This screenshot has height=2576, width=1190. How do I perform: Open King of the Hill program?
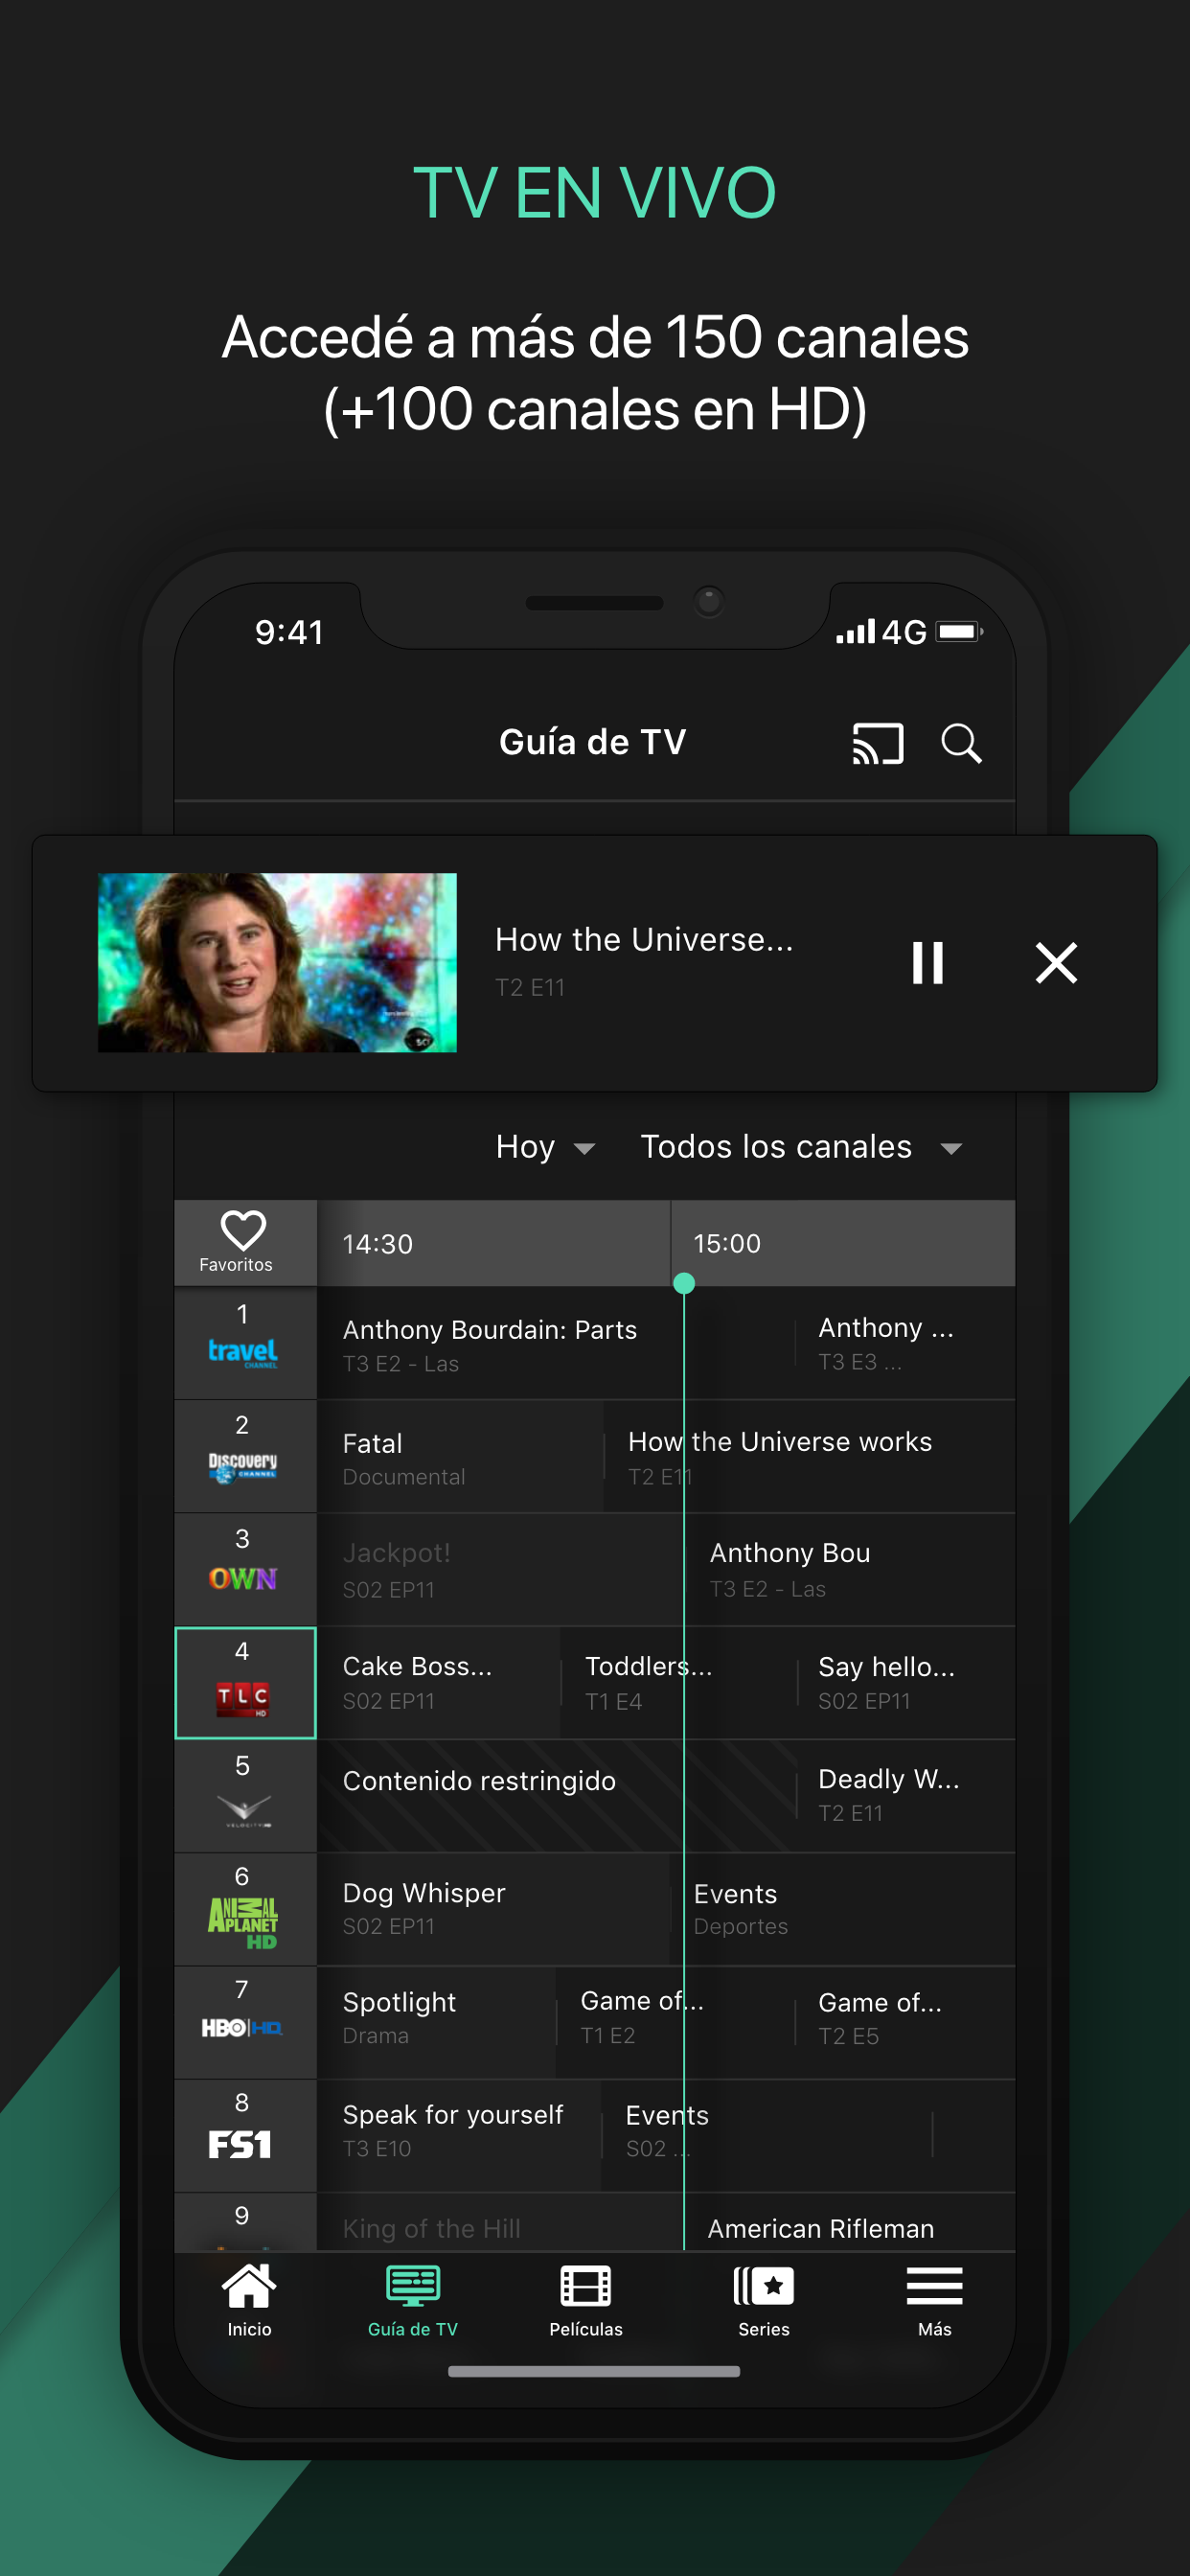pos(500,2222)
